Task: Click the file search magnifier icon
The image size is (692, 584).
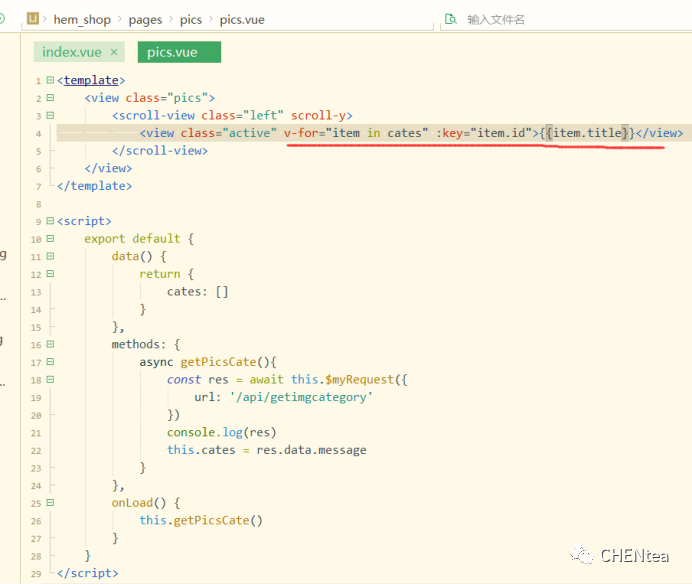Action: pyautogui.click(x=451, y=18)
